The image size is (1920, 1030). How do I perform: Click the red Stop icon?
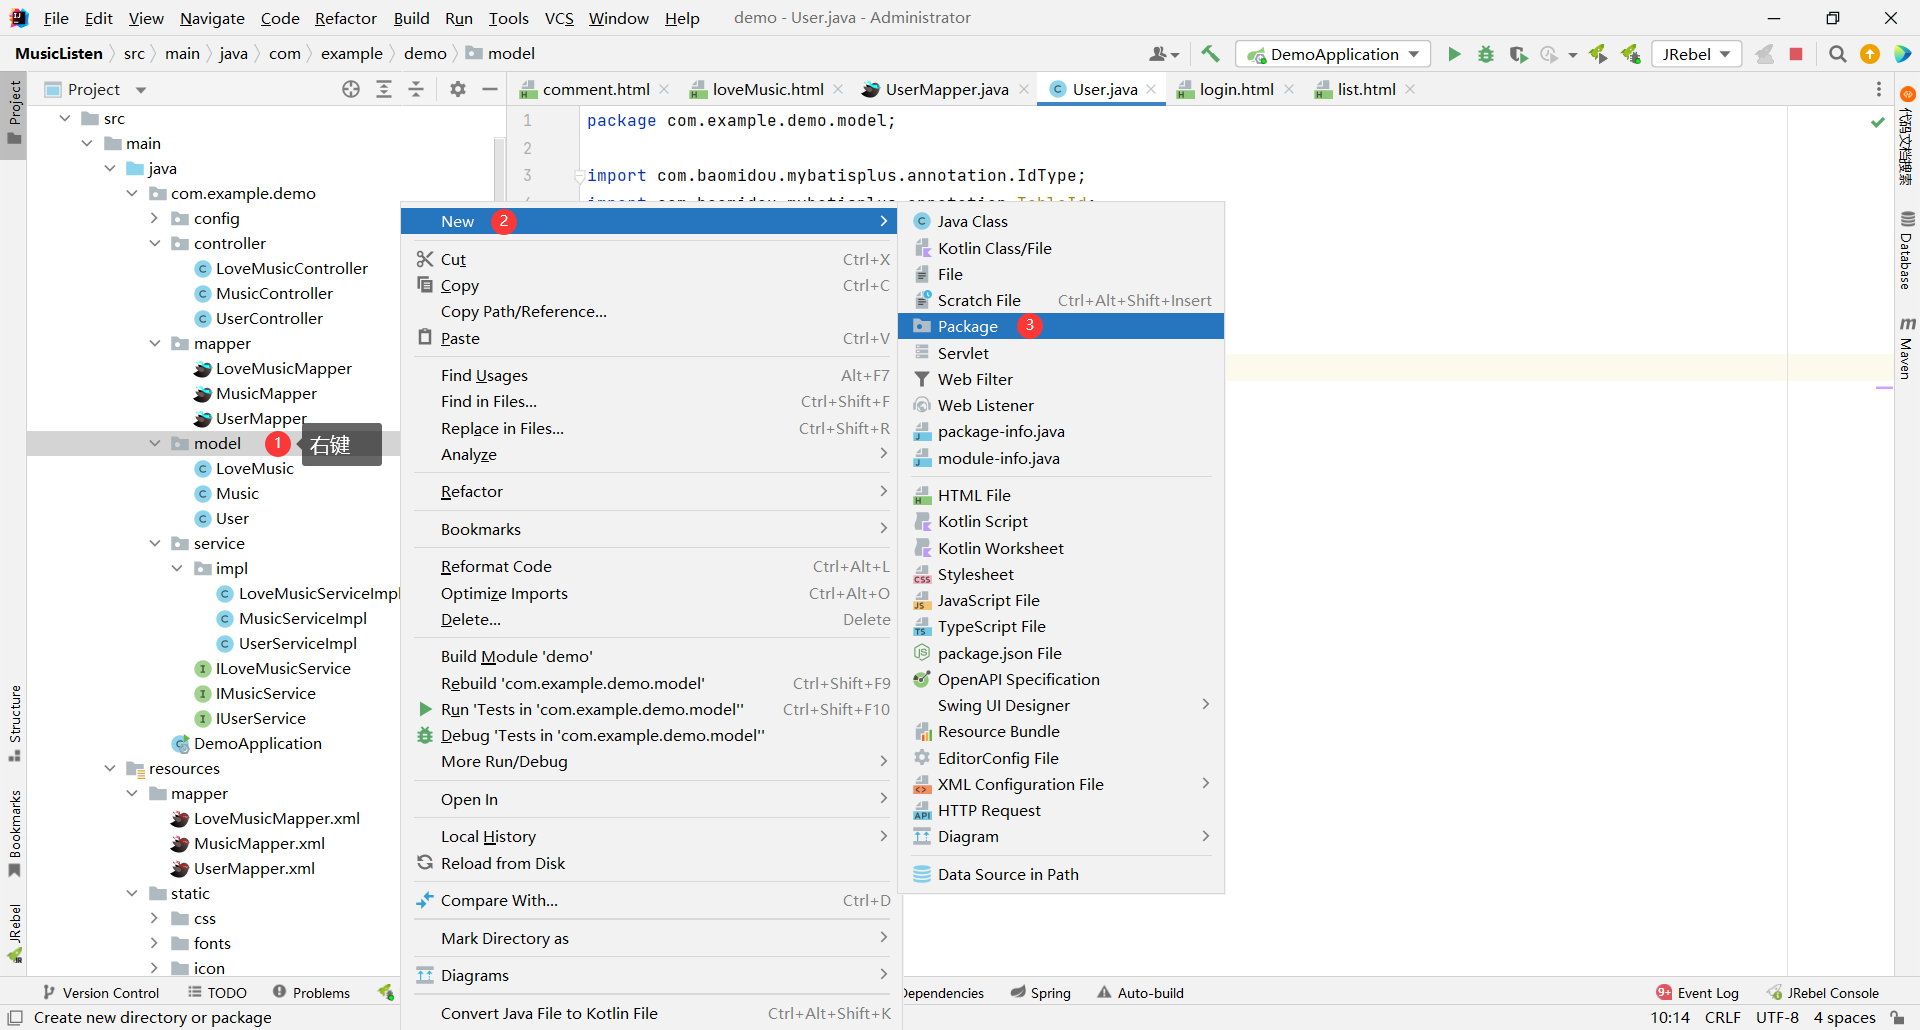point(1796,54)
